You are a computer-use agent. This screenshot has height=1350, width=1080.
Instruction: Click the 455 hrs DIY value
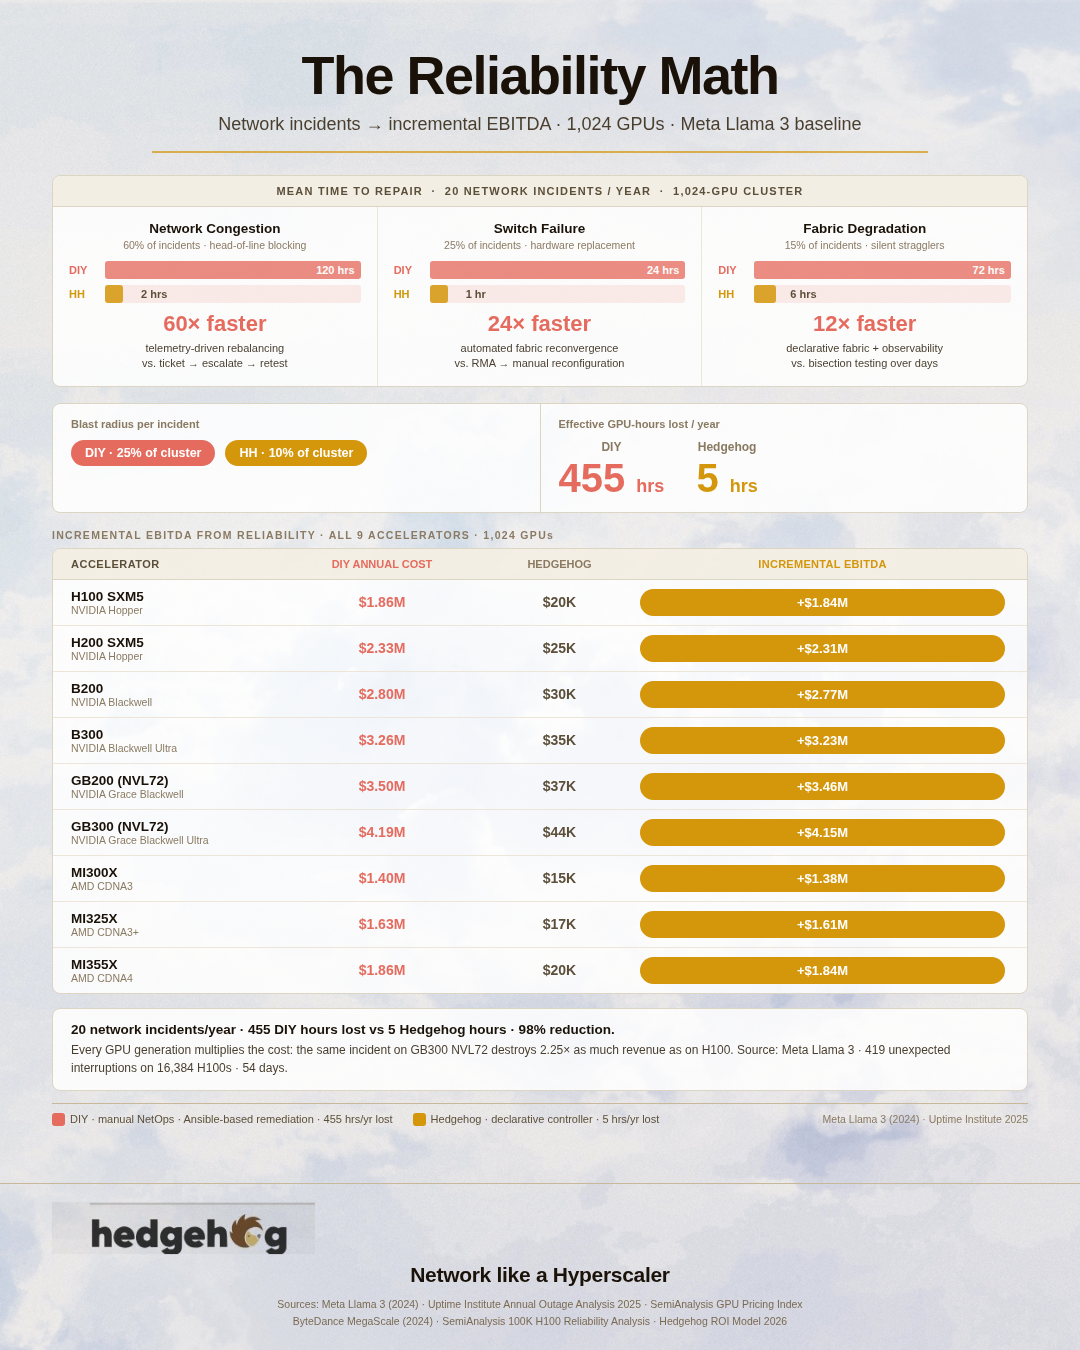point(611,479)
